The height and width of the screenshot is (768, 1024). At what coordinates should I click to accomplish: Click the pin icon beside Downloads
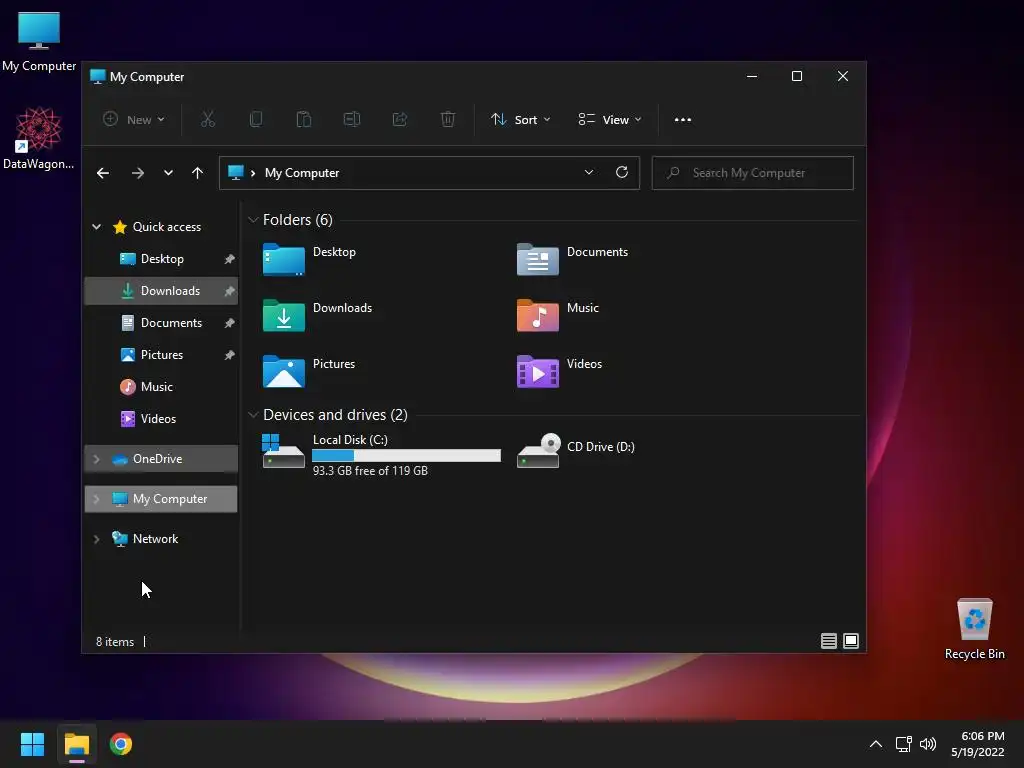tap(229, 291)
